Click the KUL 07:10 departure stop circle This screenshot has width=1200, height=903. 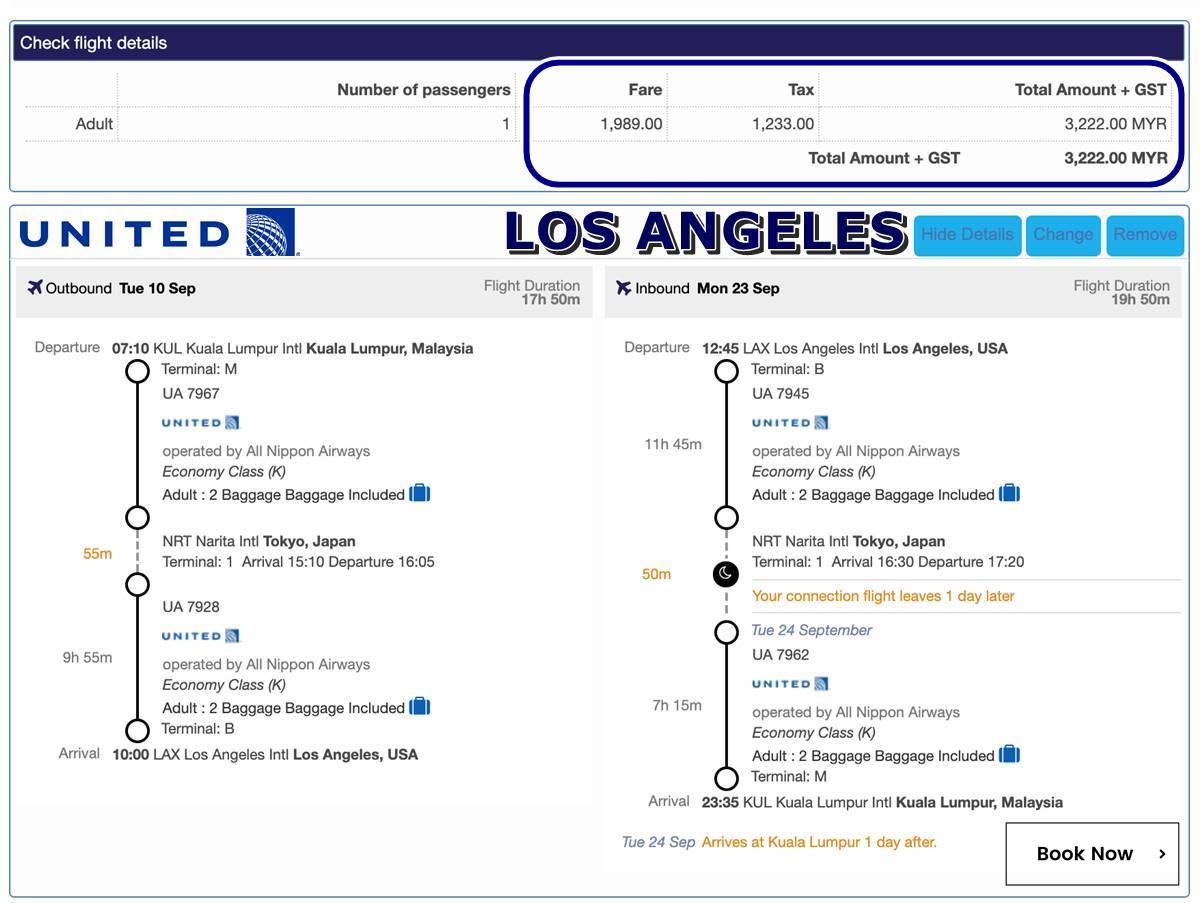click(137, 372)
